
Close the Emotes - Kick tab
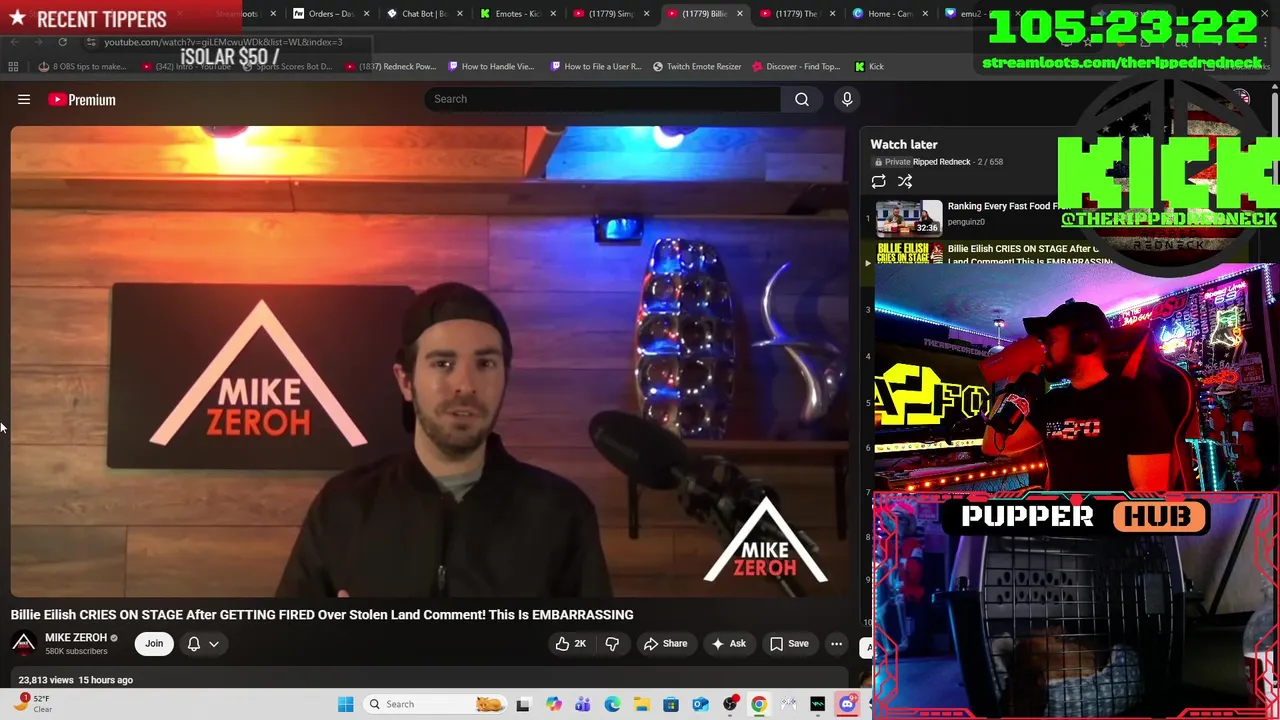point(553,14)
